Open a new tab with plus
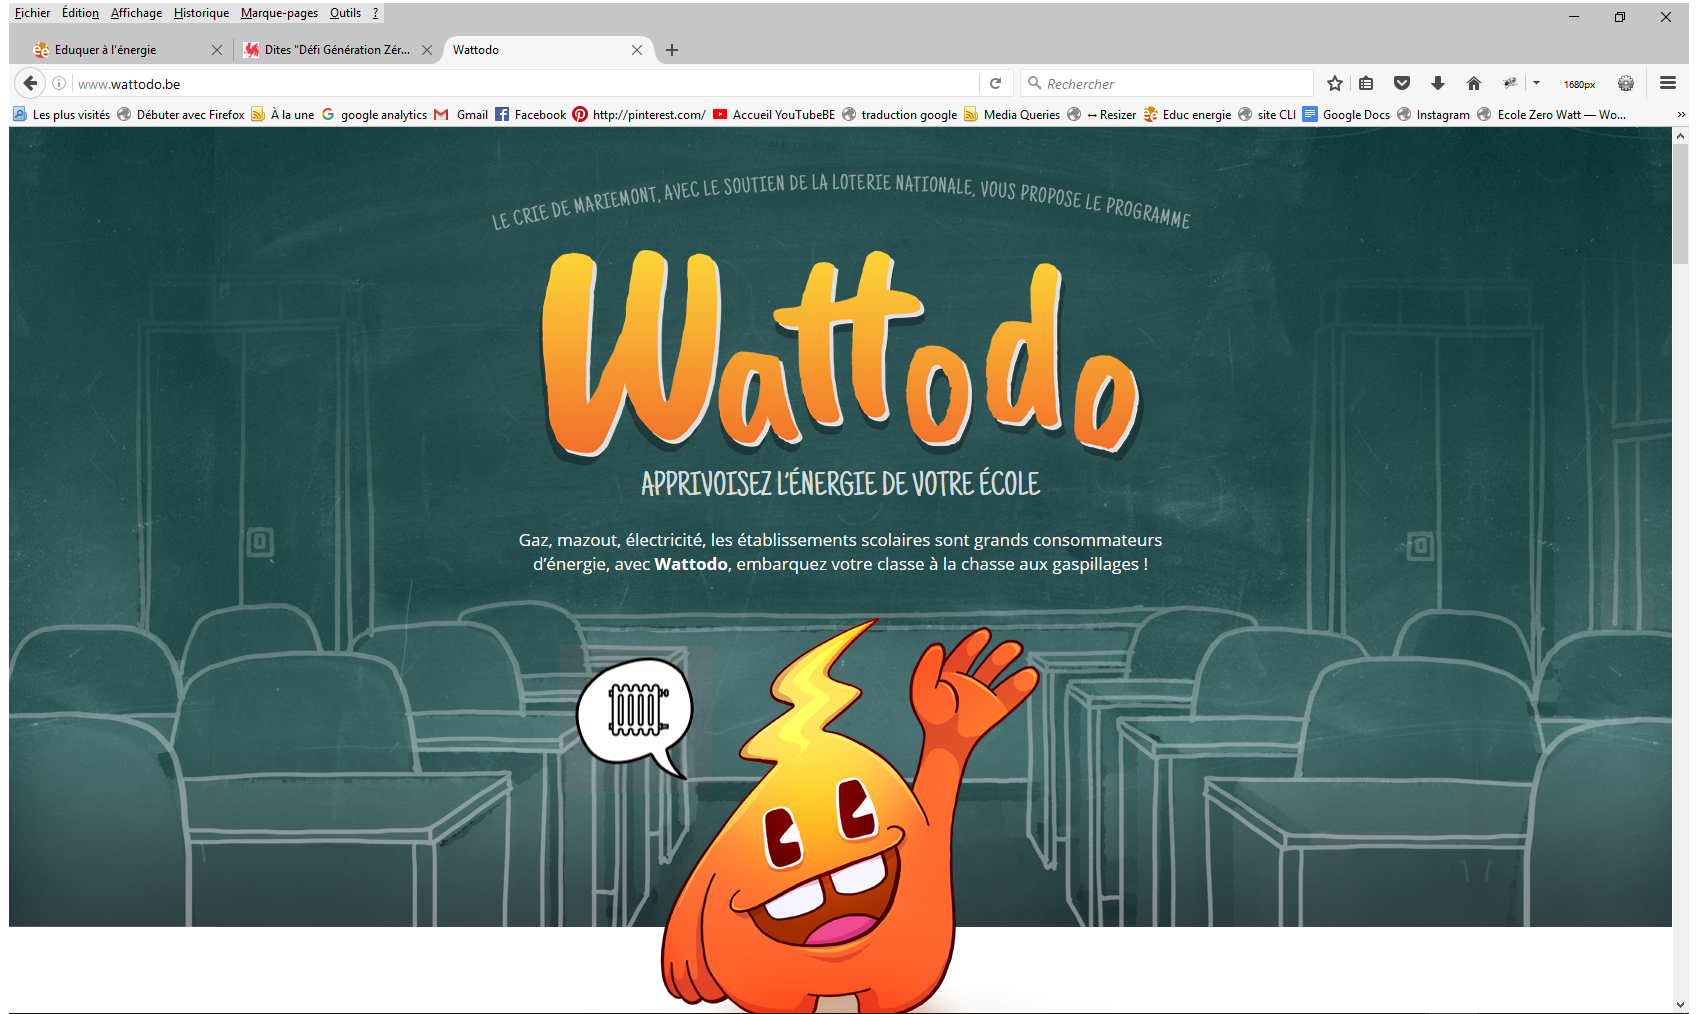The image size is (1698, 1014). coord(672,50)
